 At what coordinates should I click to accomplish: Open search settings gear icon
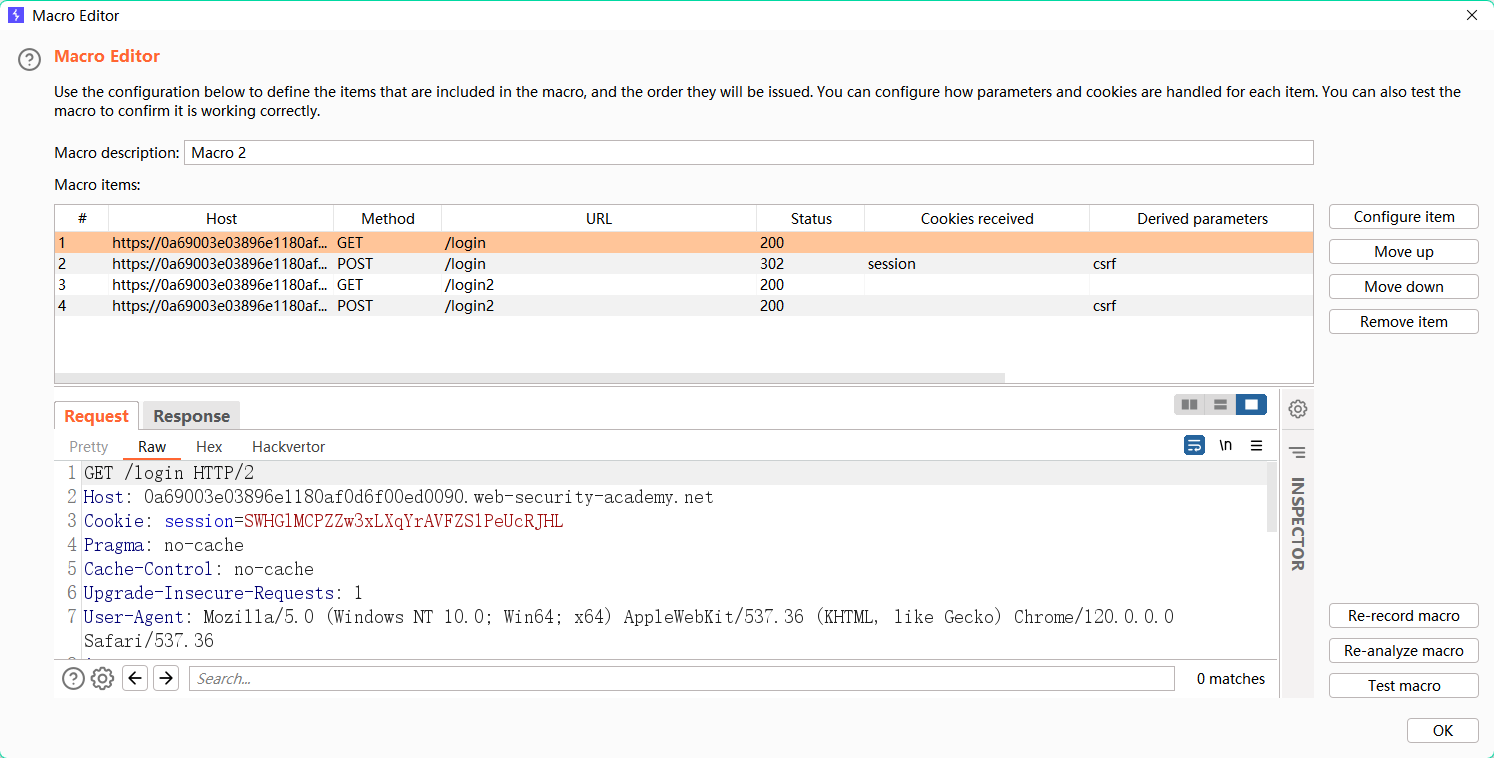[x=102, y=679]
